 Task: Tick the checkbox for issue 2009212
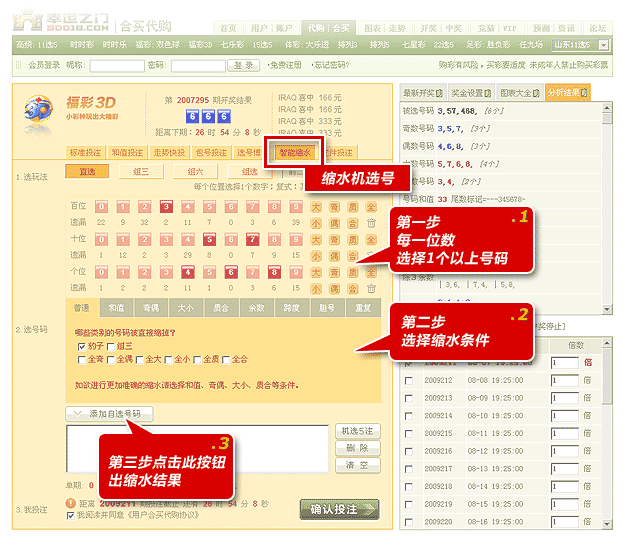[x=408, y=381]
